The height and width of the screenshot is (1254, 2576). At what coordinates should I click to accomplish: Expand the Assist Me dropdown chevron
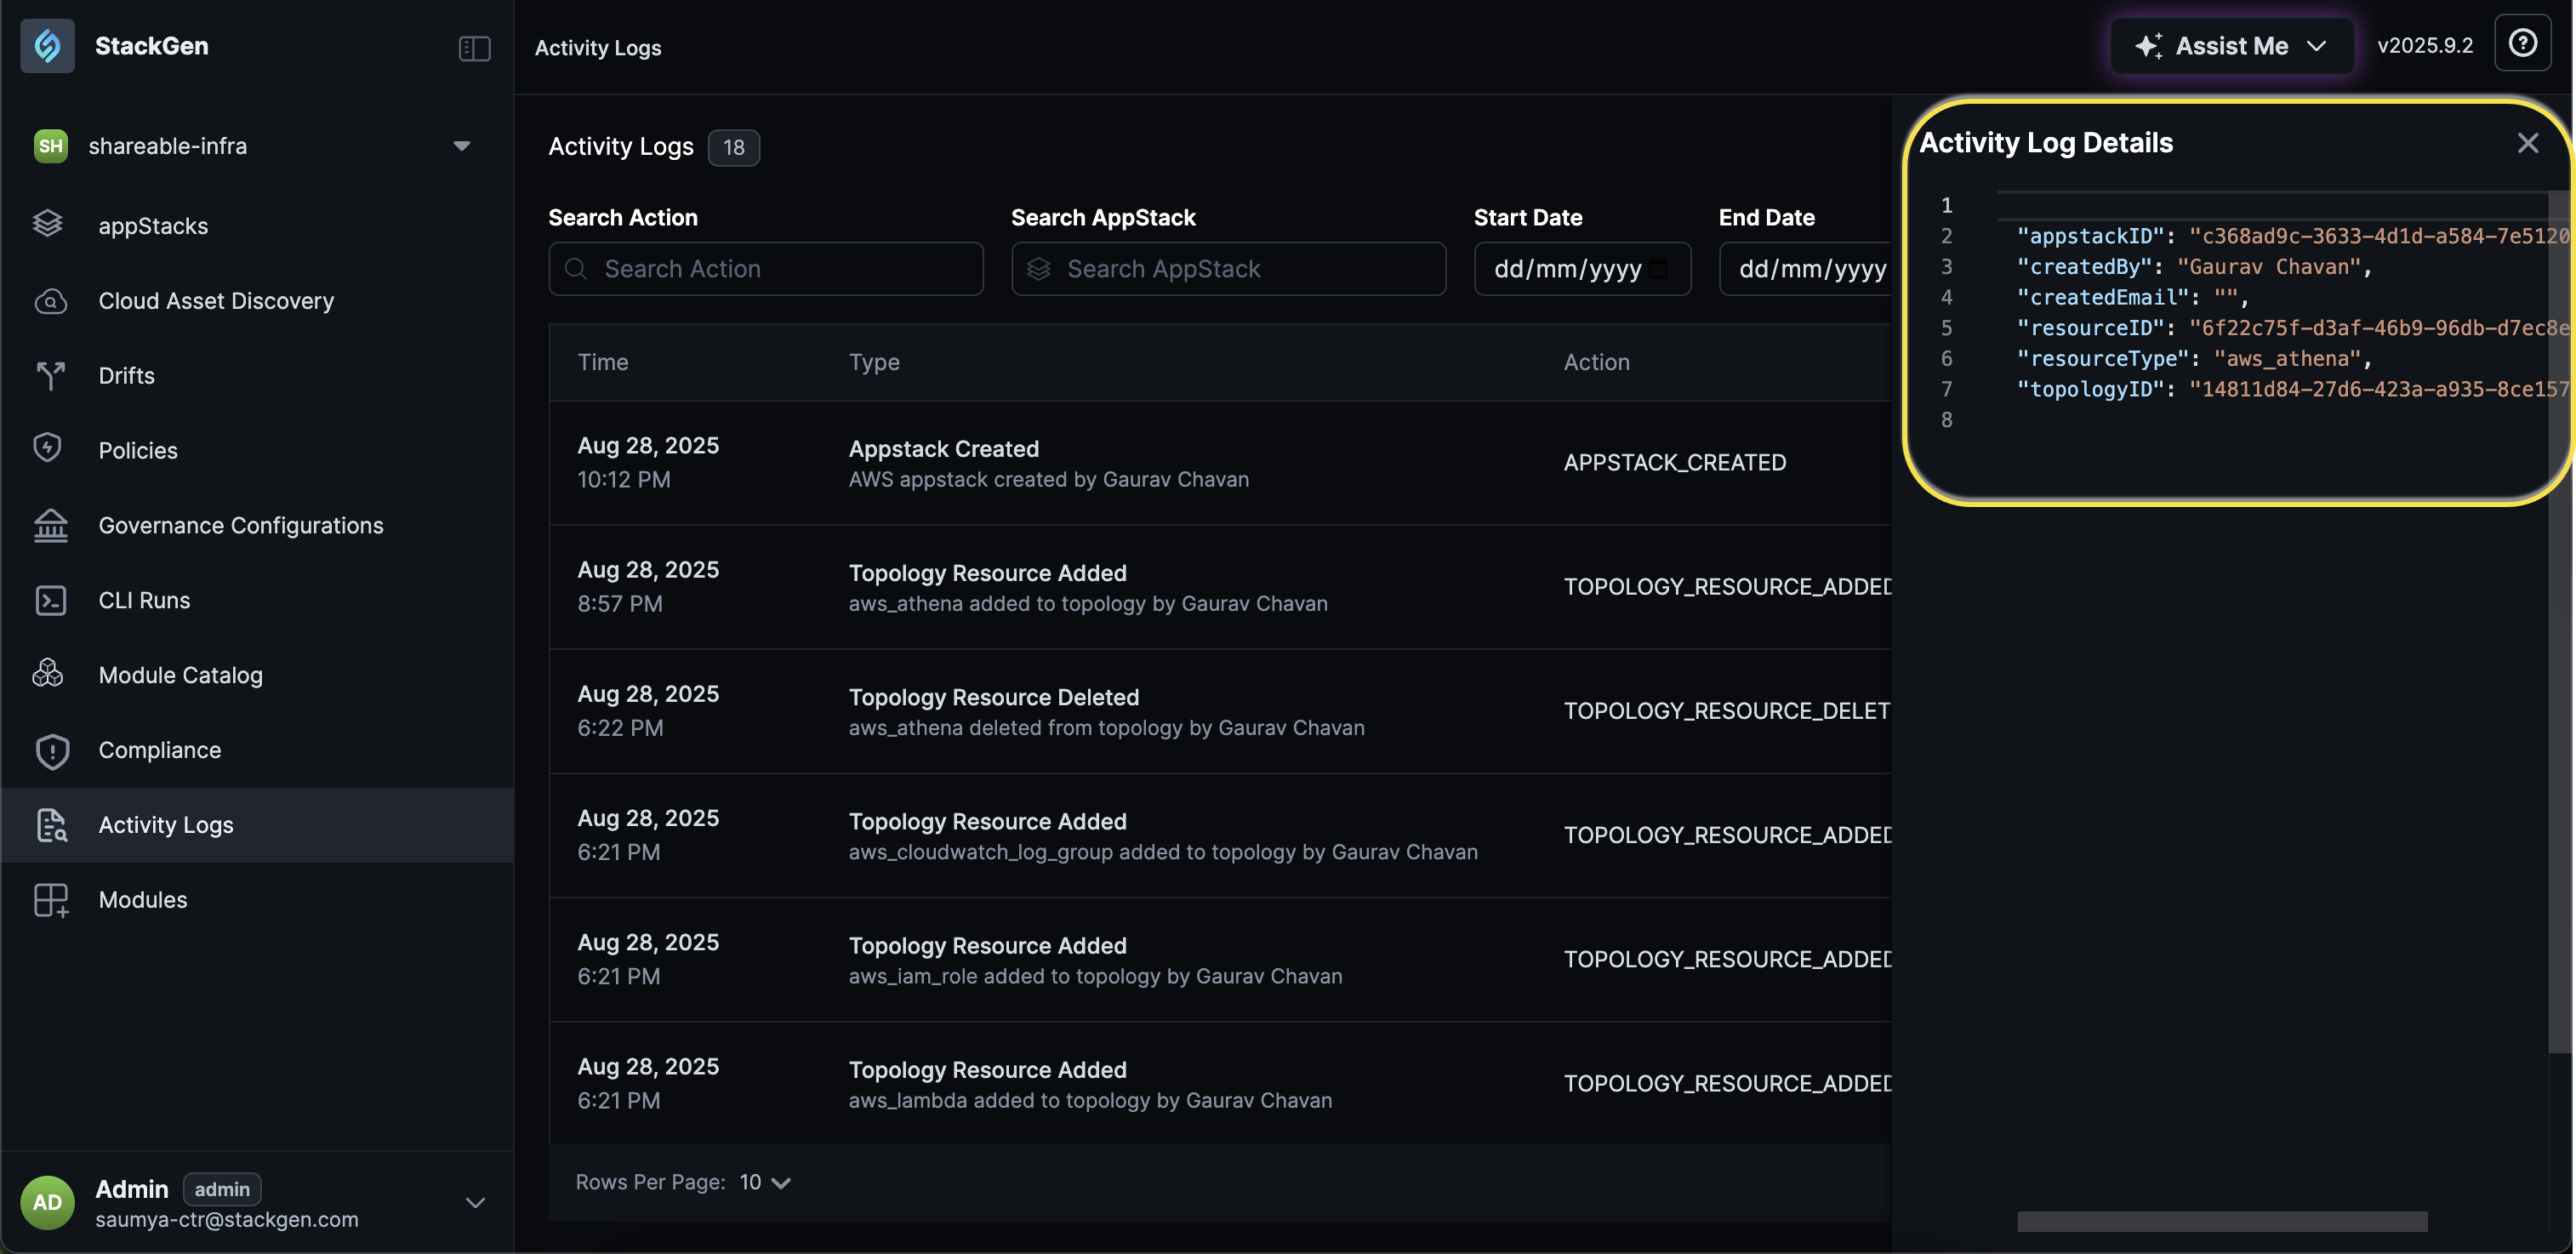2317,46
